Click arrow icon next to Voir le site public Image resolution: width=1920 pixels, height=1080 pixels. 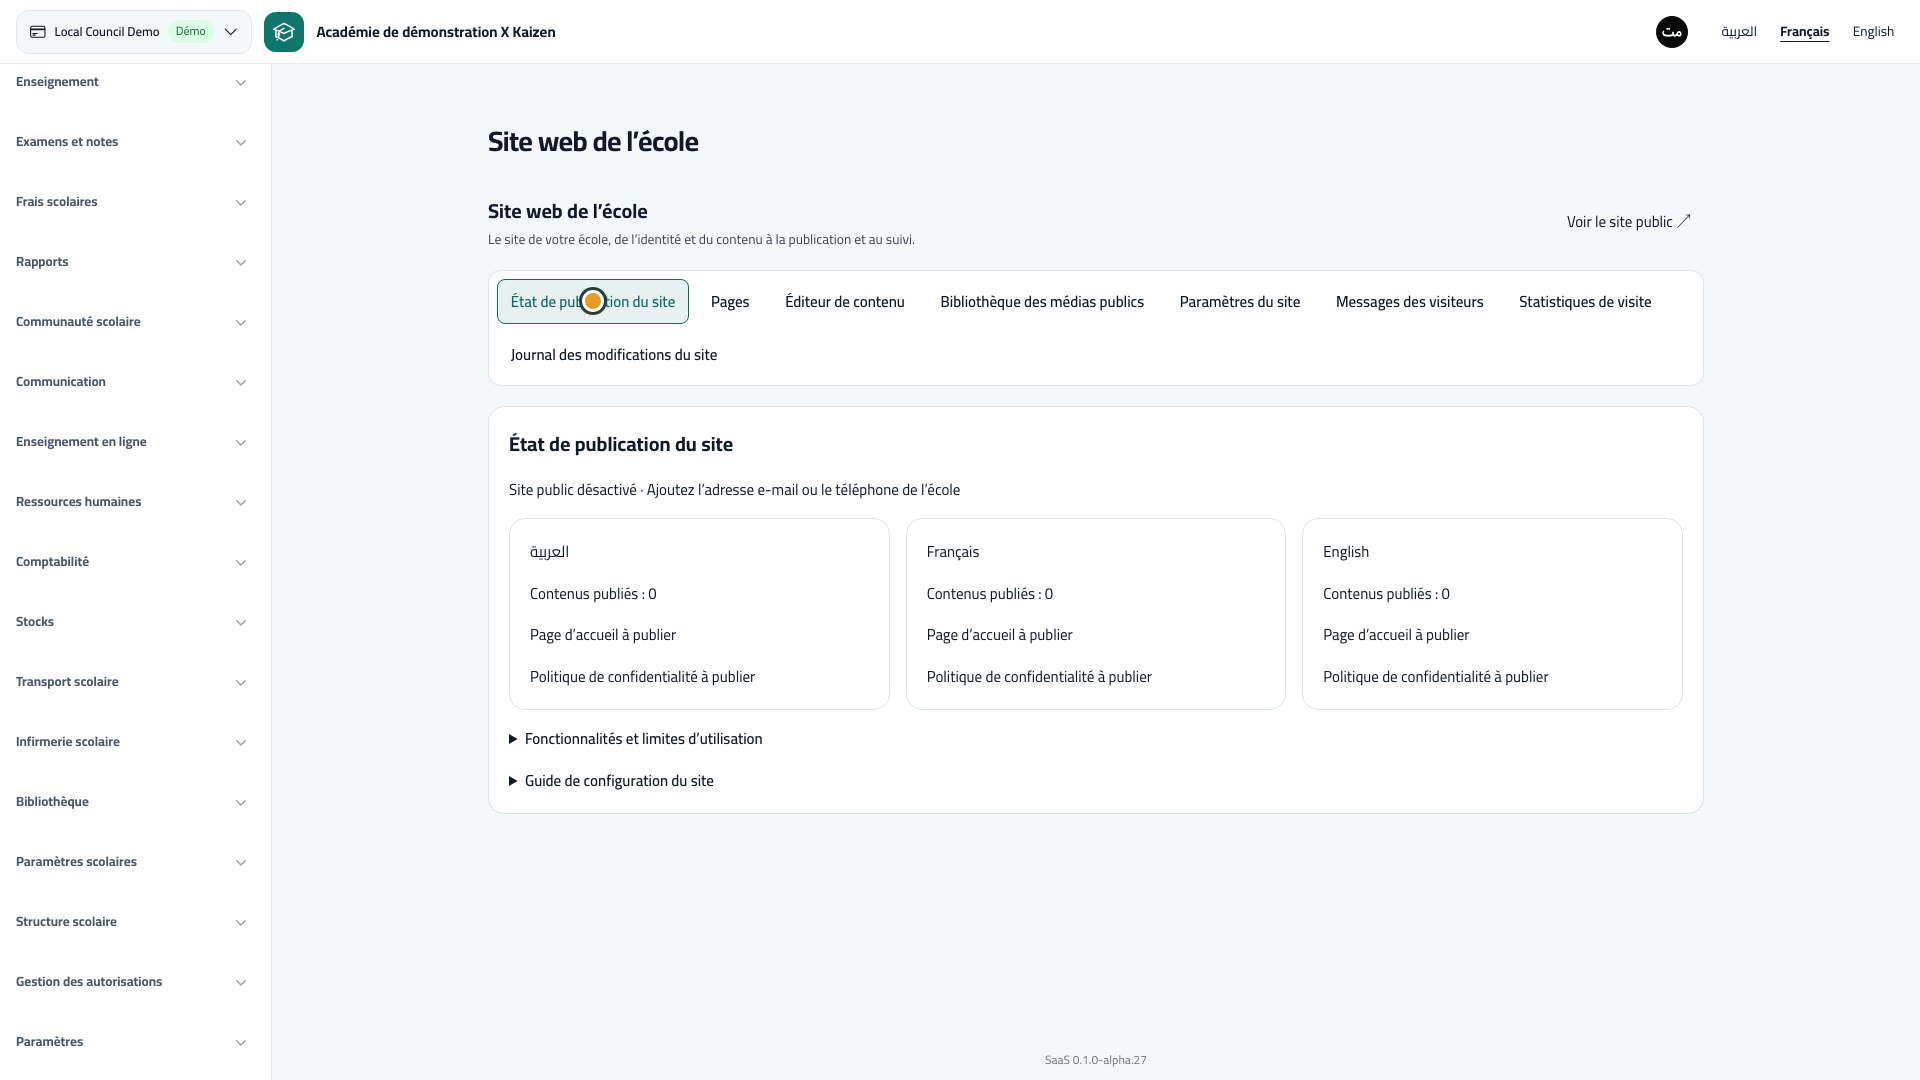(1684, 221)
